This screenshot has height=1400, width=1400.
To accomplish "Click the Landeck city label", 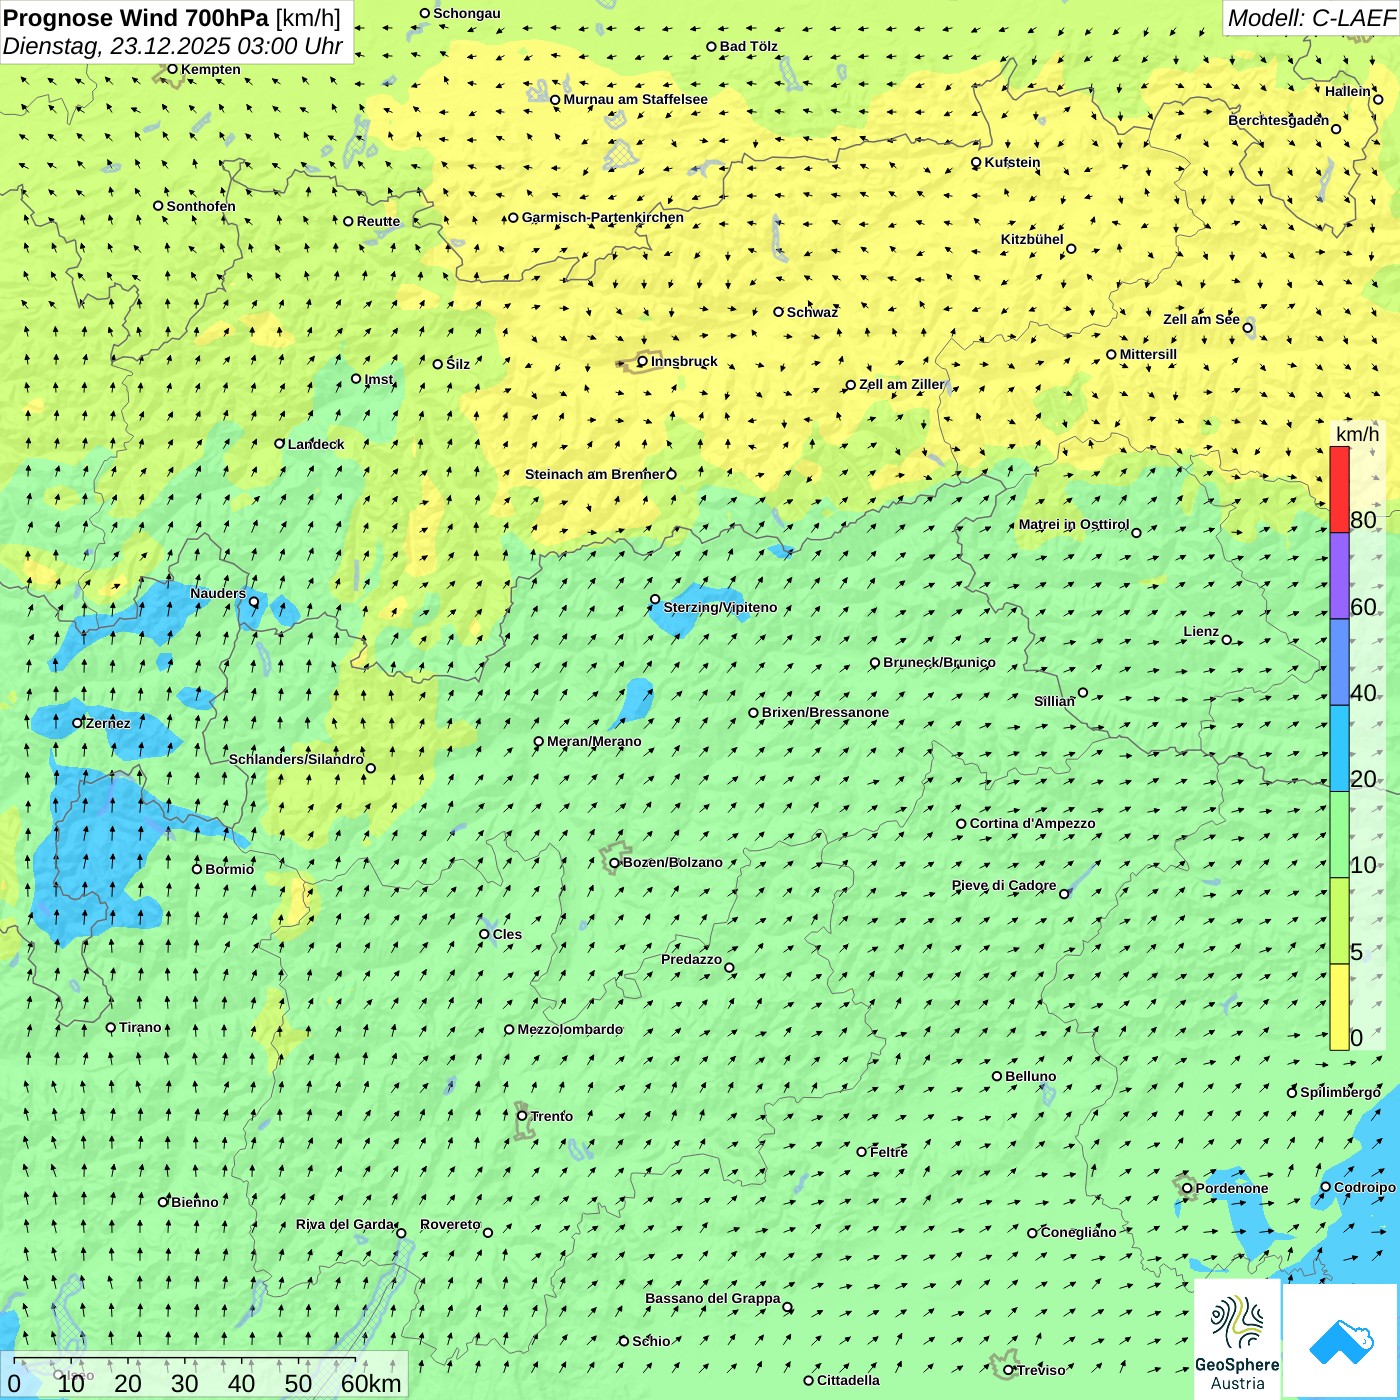I will [x=316, y=444].
